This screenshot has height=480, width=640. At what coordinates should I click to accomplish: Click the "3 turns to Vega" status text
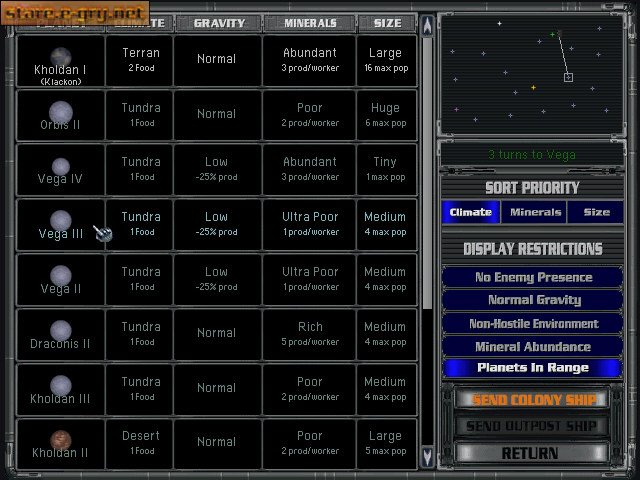532,155
